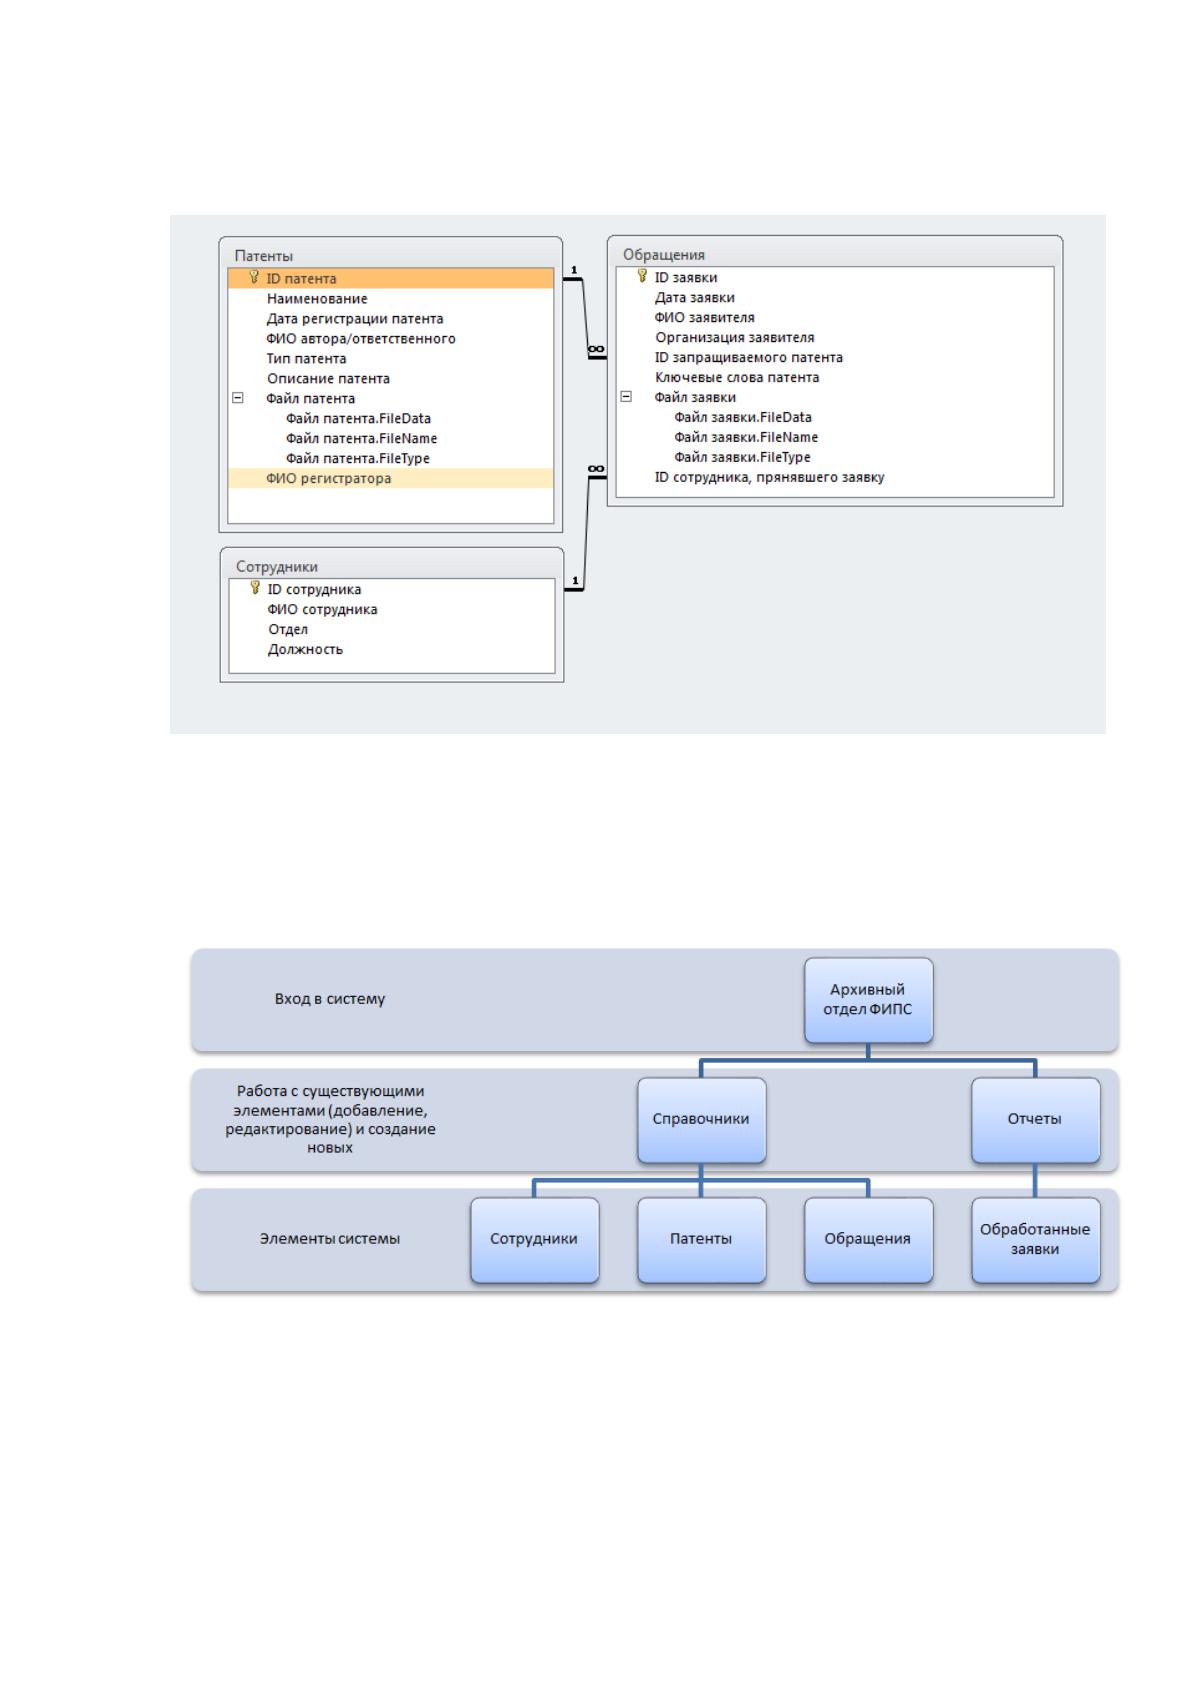Click the Сотрудники block in the diagram
The image size is (1191, 1684).
(x=534, y=1239)
